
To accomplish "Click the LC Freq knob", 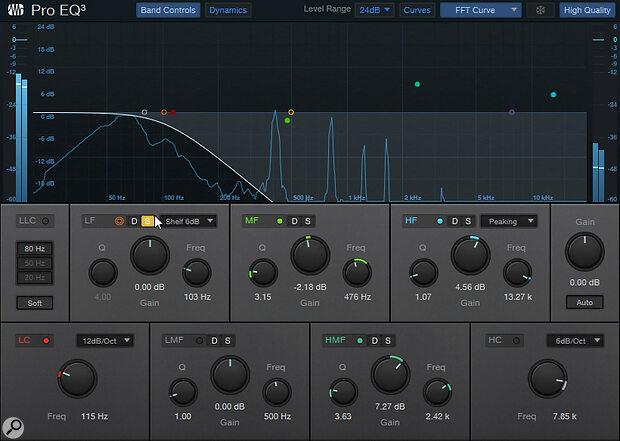I will 77,378.
